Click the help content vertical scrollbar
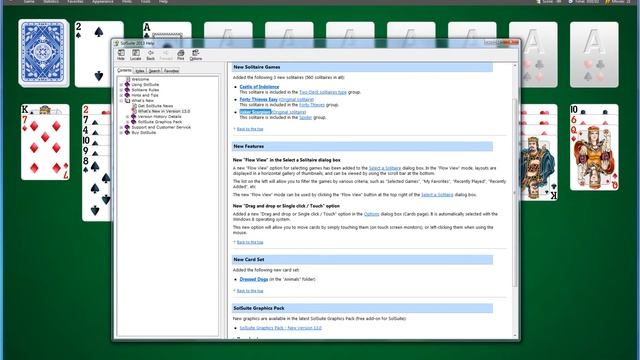Image resolution: width=640 pixels, height=360 pixels. [515, 192]
